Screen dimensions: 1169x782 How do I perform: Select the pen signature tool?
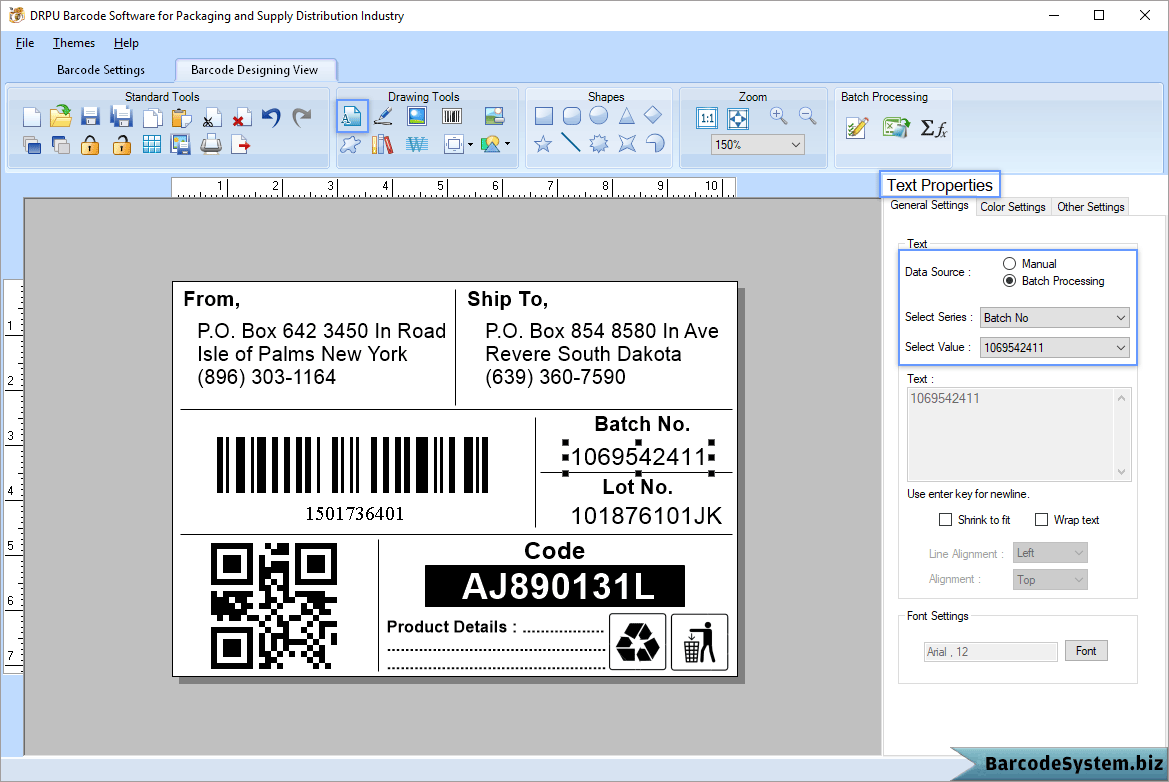tap(383, 116)
